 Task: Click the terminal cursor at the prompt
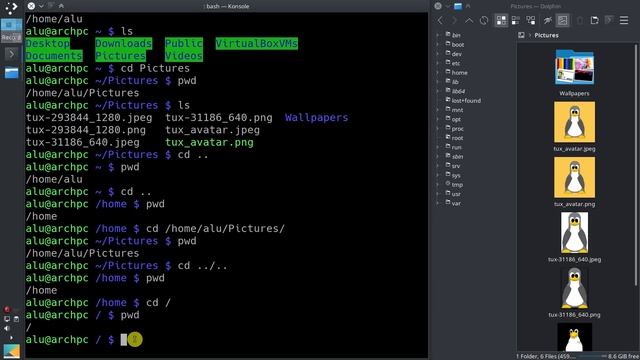(x=124, y=340)
